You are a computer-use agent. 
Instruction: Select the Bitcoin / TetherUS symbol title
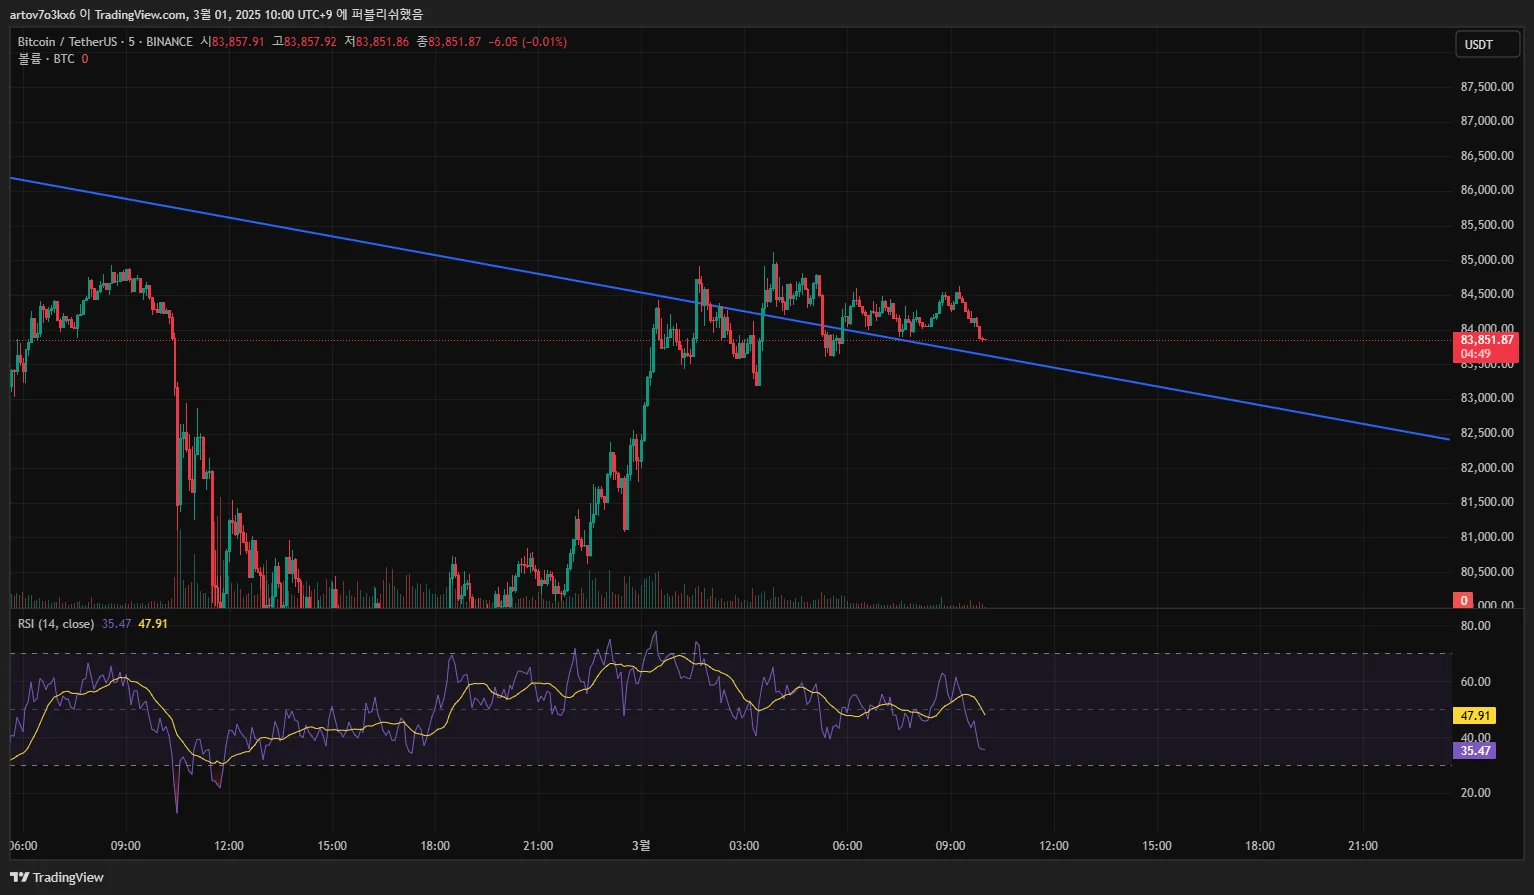[66, 42]
